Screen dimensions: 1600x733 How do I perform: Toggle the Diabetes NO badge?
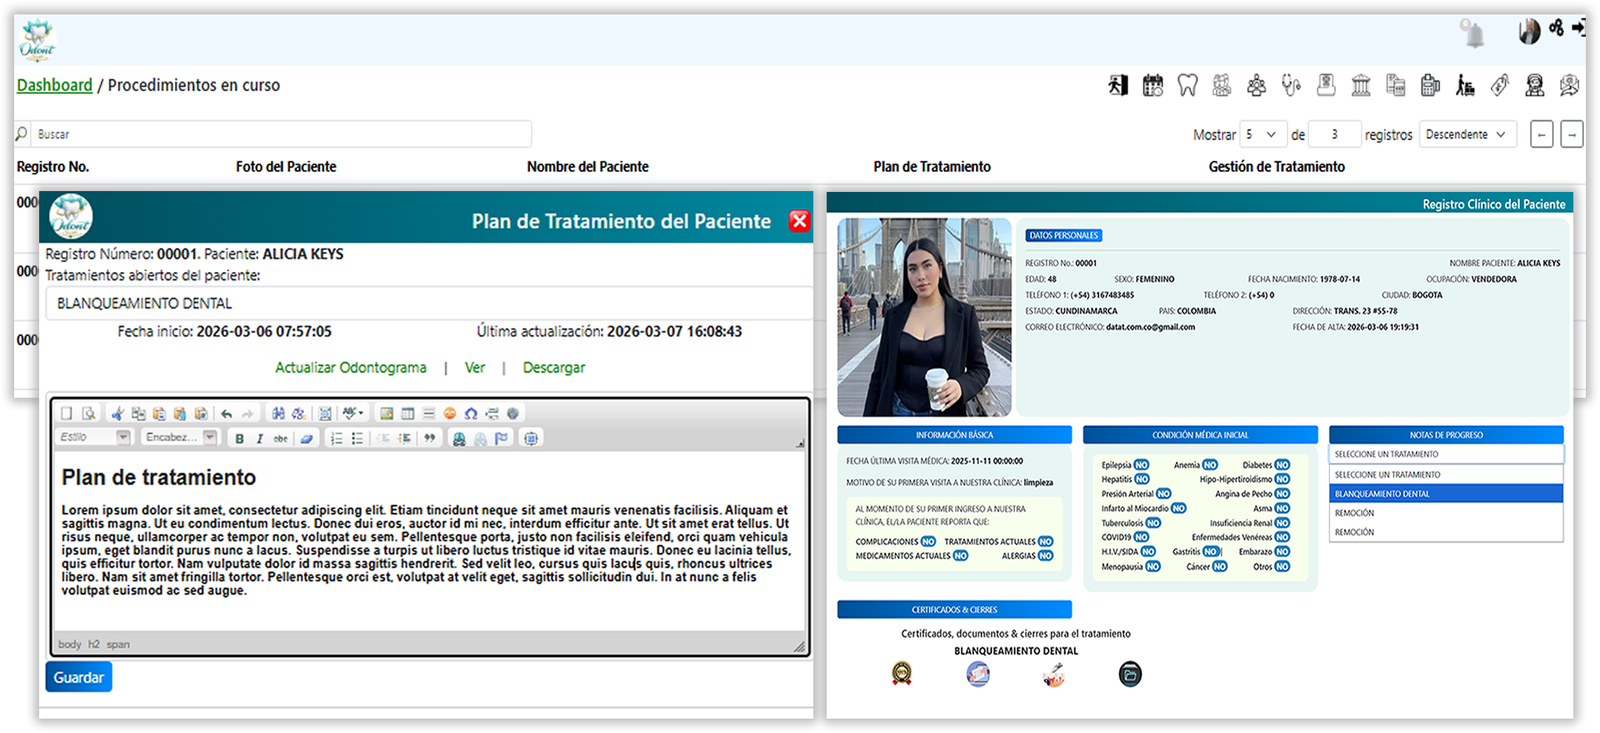point(1282,465)
